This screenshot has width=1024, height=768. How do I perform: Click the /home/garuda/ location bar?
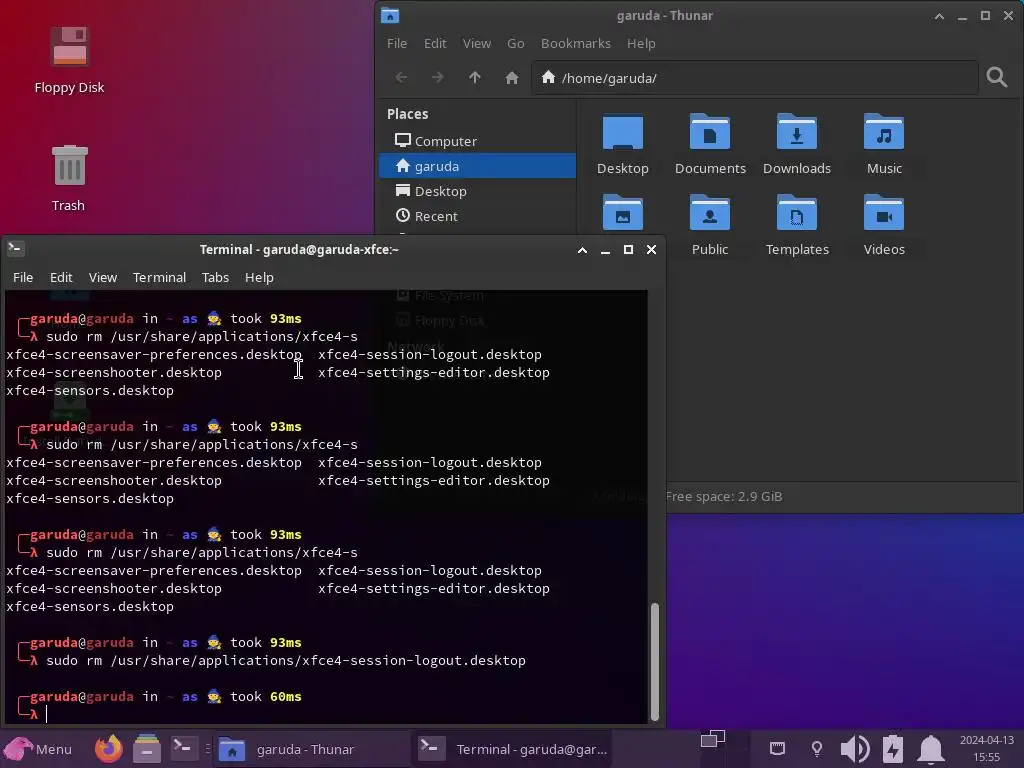pos(754,78)
